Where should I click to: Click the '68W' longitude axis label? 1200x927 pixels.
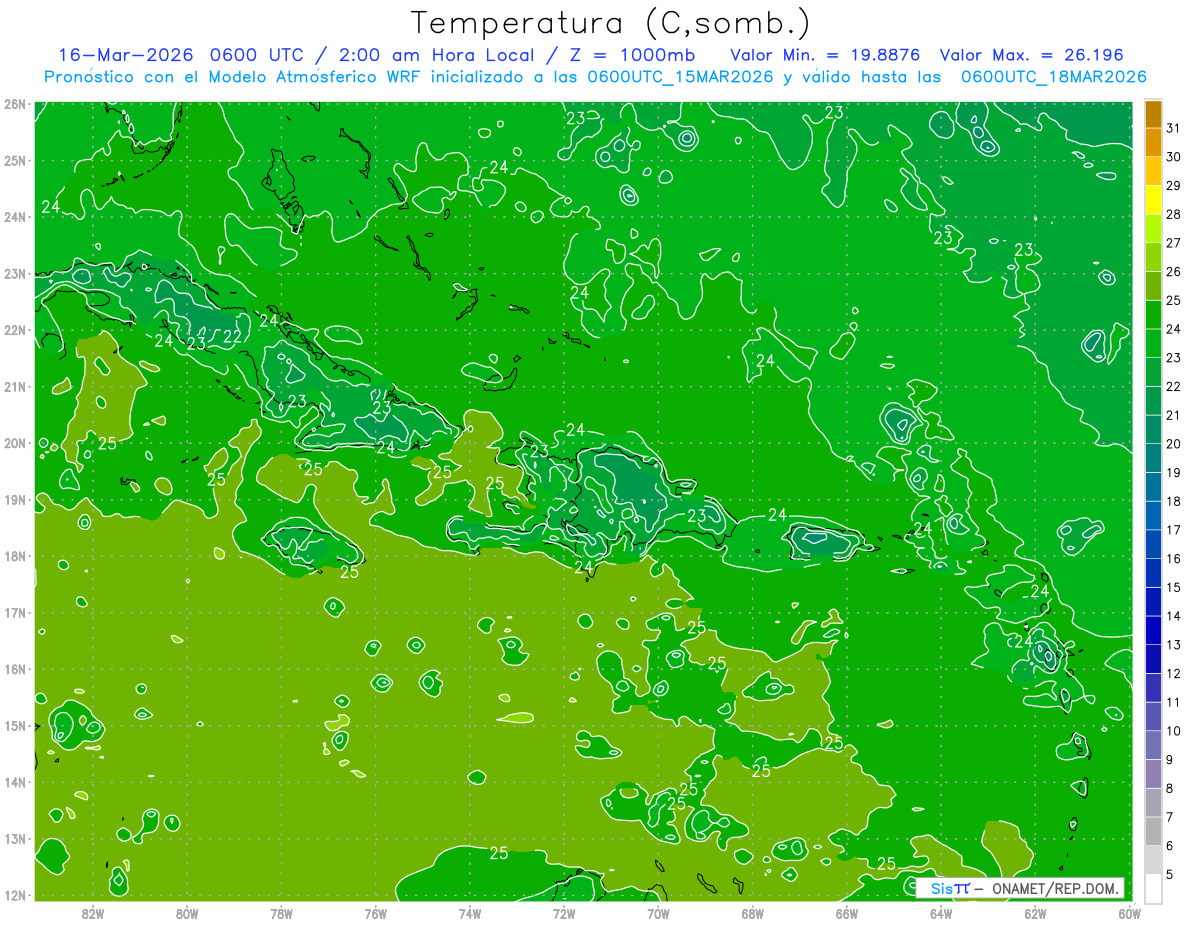pos(752,913)
